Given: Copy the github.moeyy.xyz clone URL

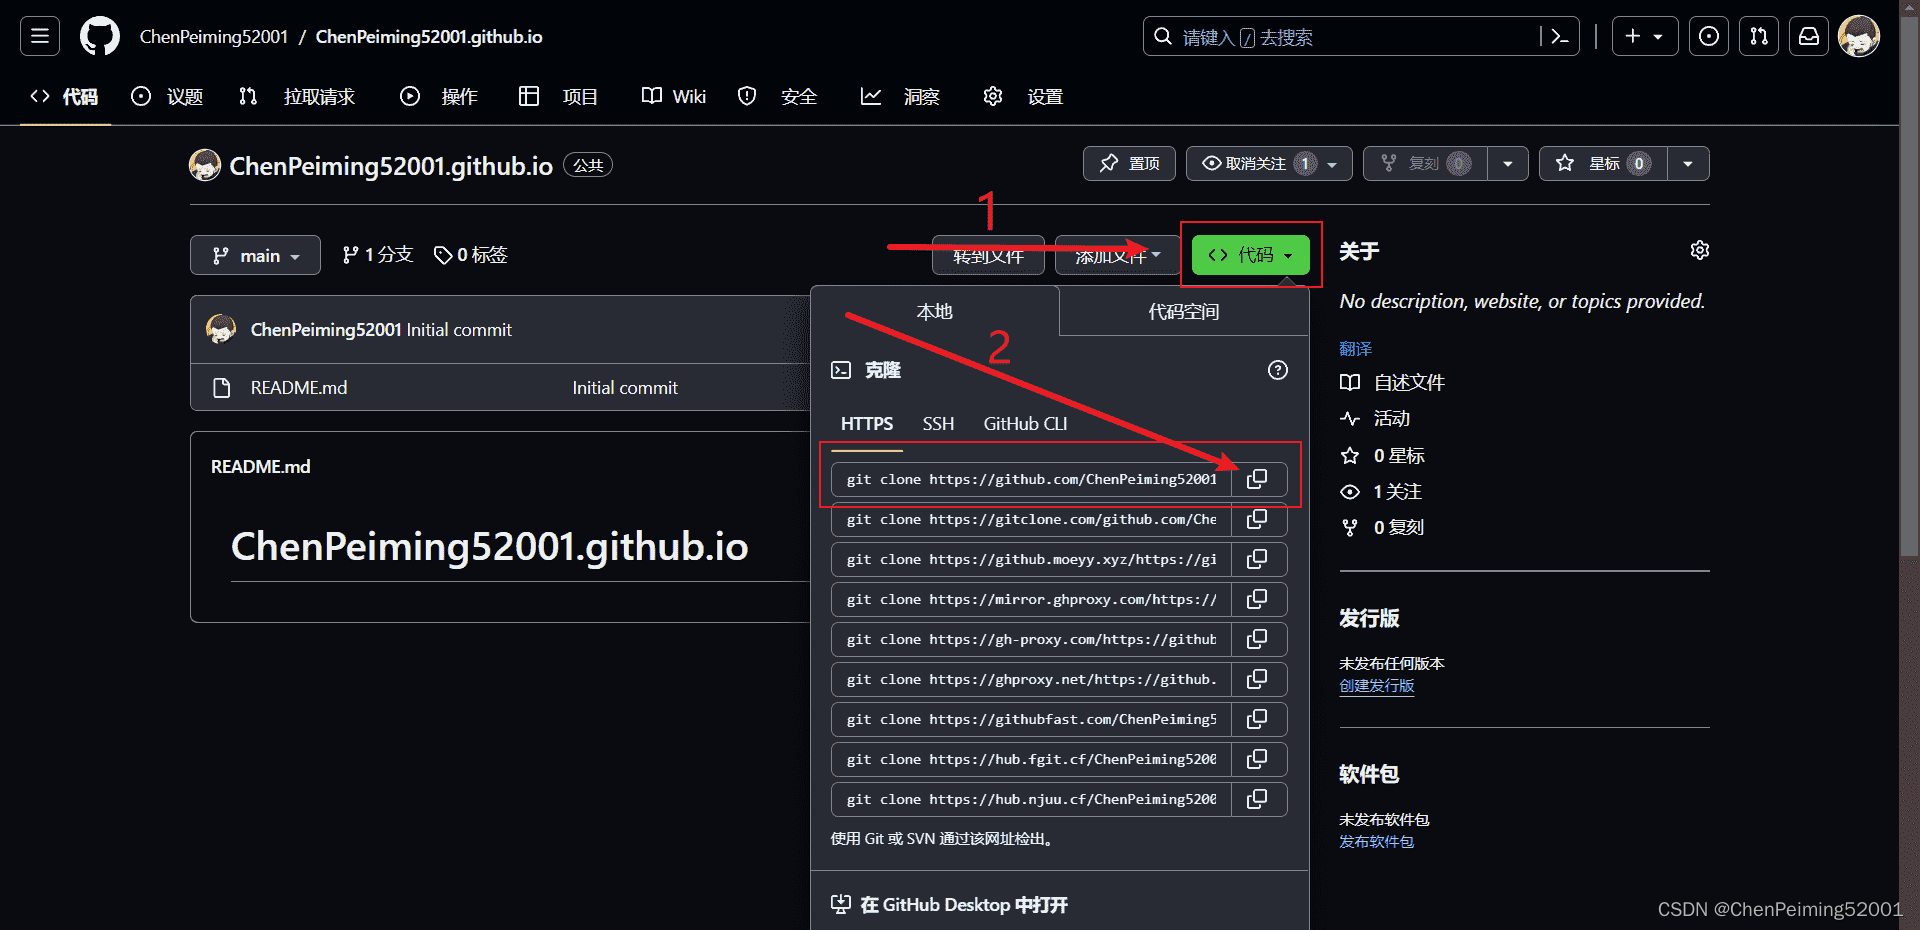Looking at the screenshot, I should pyautogui.click(x=1258, y=559).
